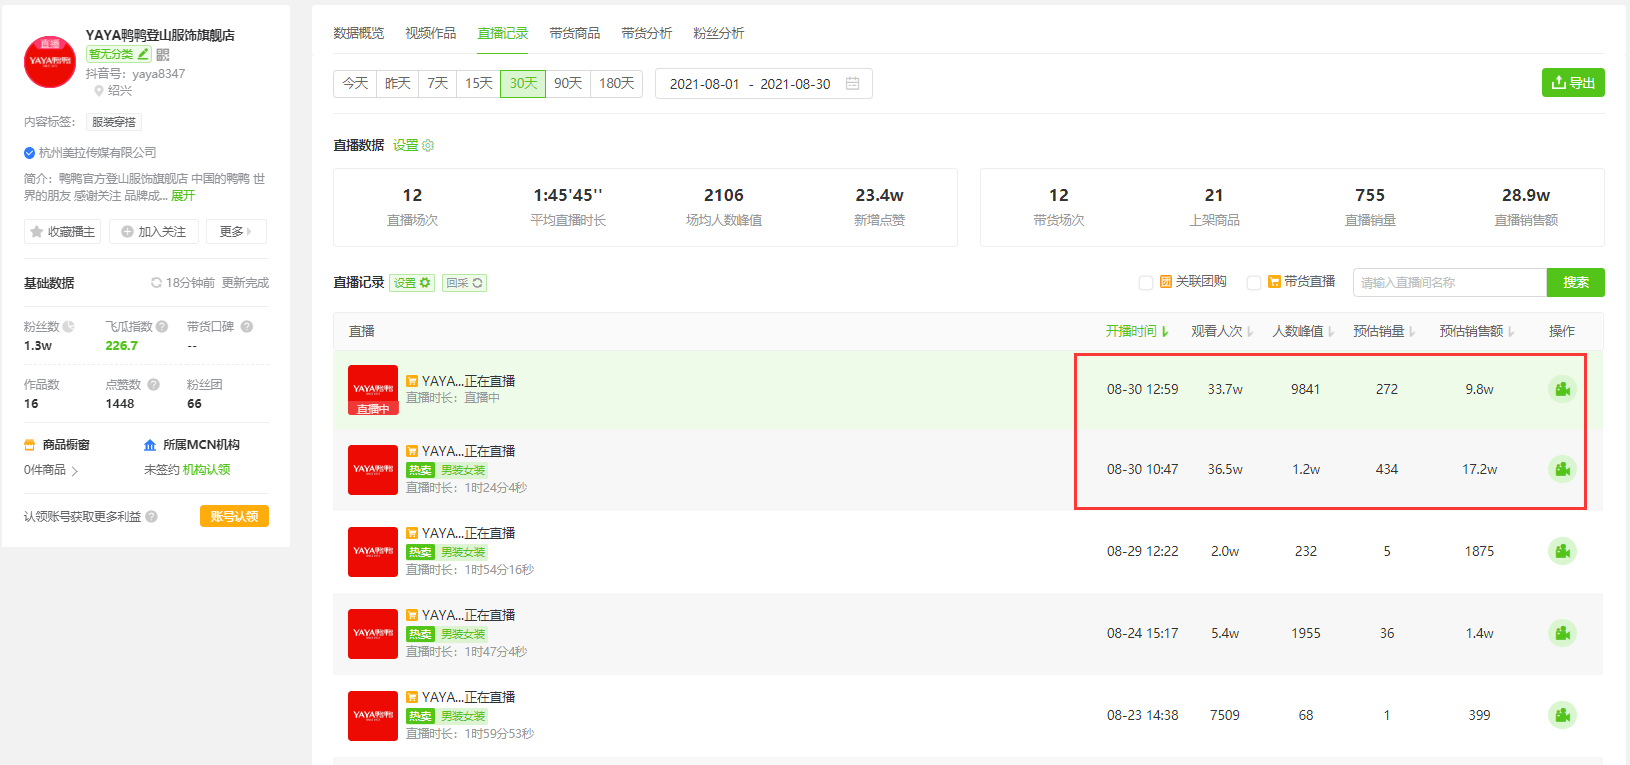Click the help icon next to 飞瓜指数
The height and width of the screenshot is (765, 1630).
coord(162,326)
